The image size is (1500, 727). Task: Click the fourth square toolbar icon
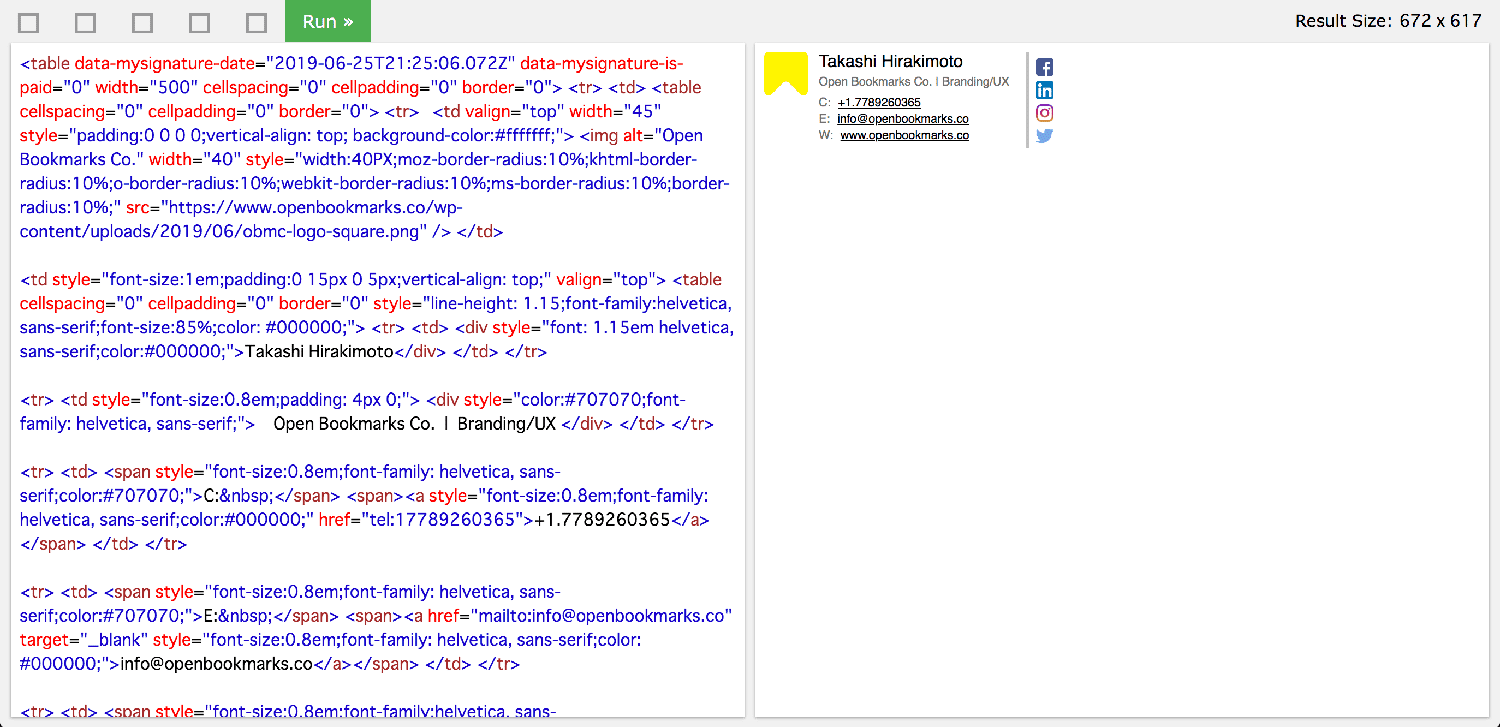tap(200, 22)
